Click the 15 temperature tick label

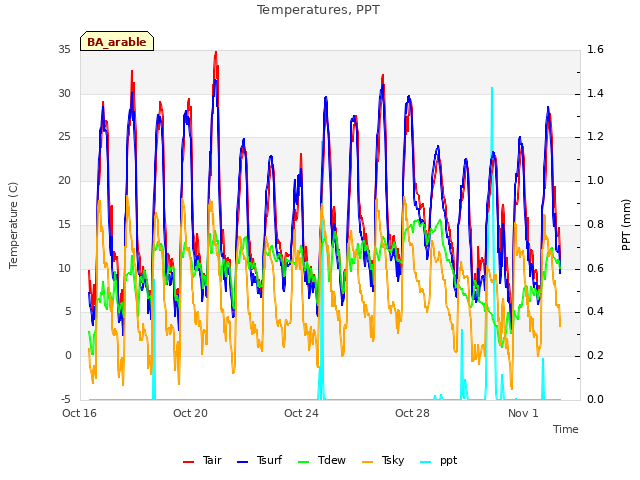(x=64, y=224)
